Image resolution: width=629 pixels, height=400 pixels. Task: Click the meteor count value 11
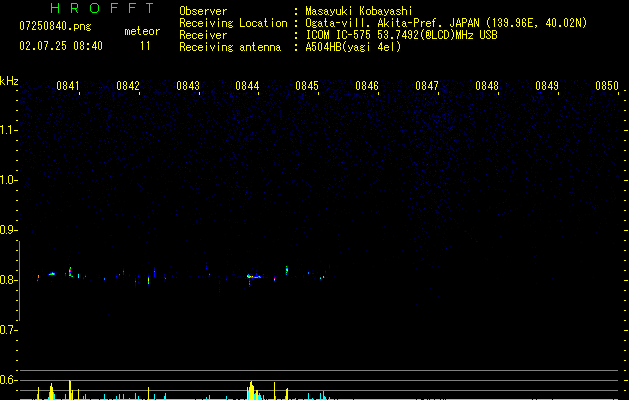[x=145, y=46]
